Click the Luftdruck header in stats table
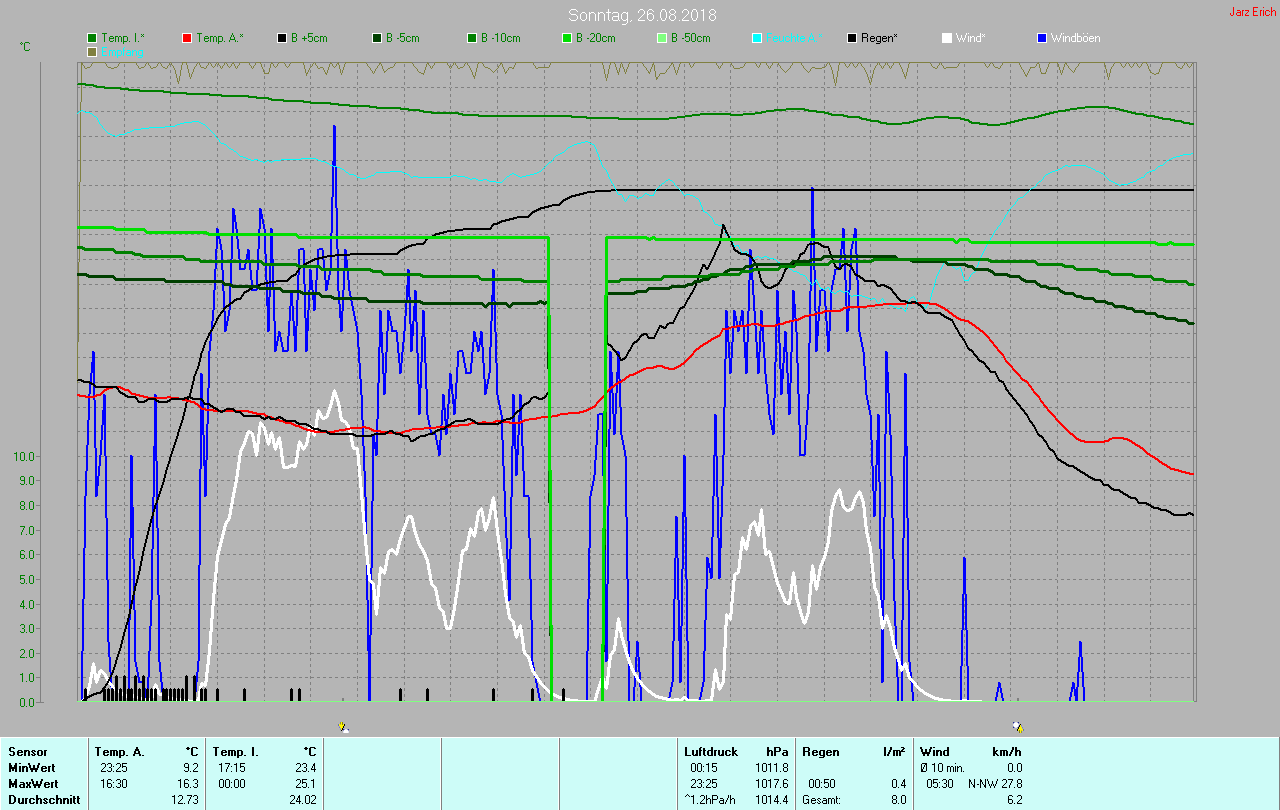 pyautogui.click(x=711, y=751)
